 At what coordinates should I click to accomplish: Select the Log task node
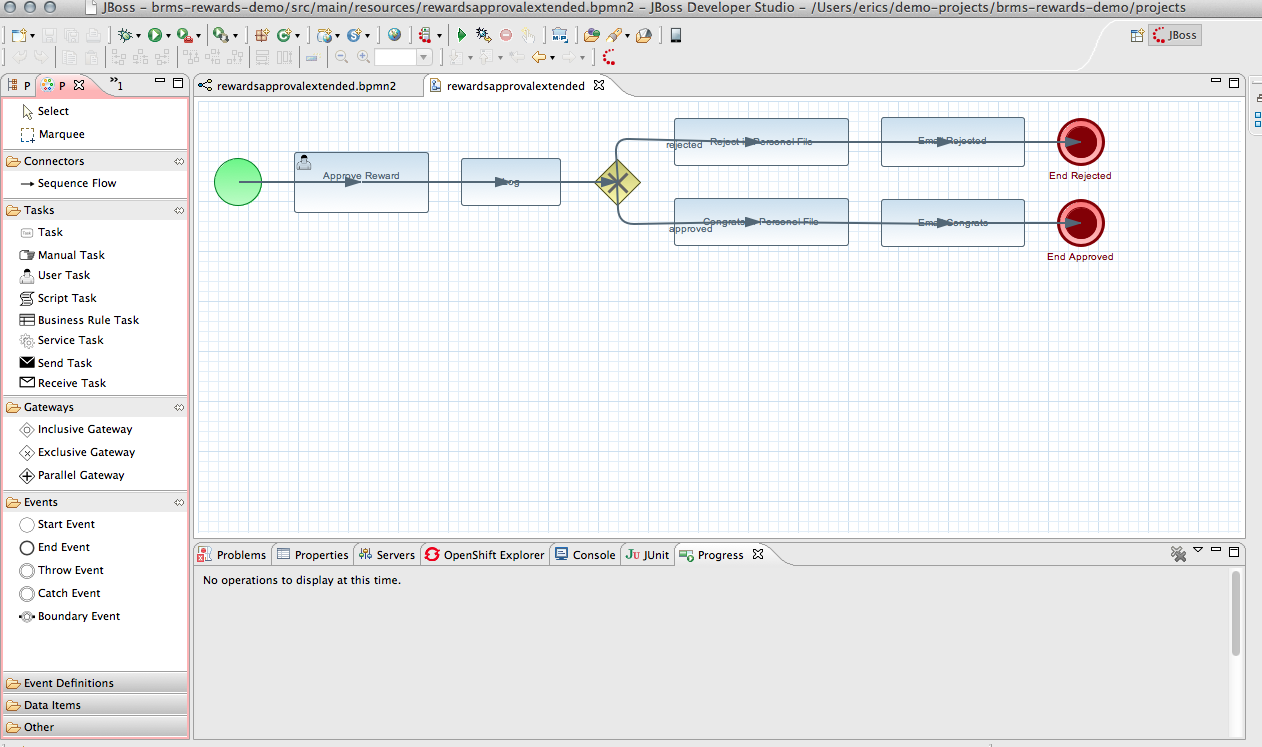pyautogui.click(x=511, y=182)
